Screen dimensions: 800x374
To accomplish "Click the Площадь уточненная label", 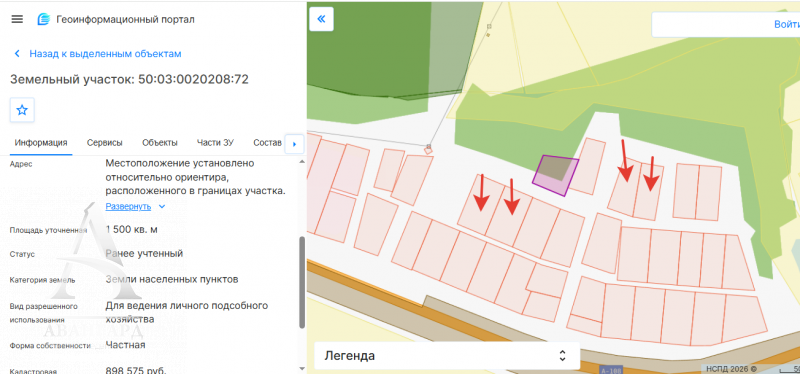I will point(48,230).
